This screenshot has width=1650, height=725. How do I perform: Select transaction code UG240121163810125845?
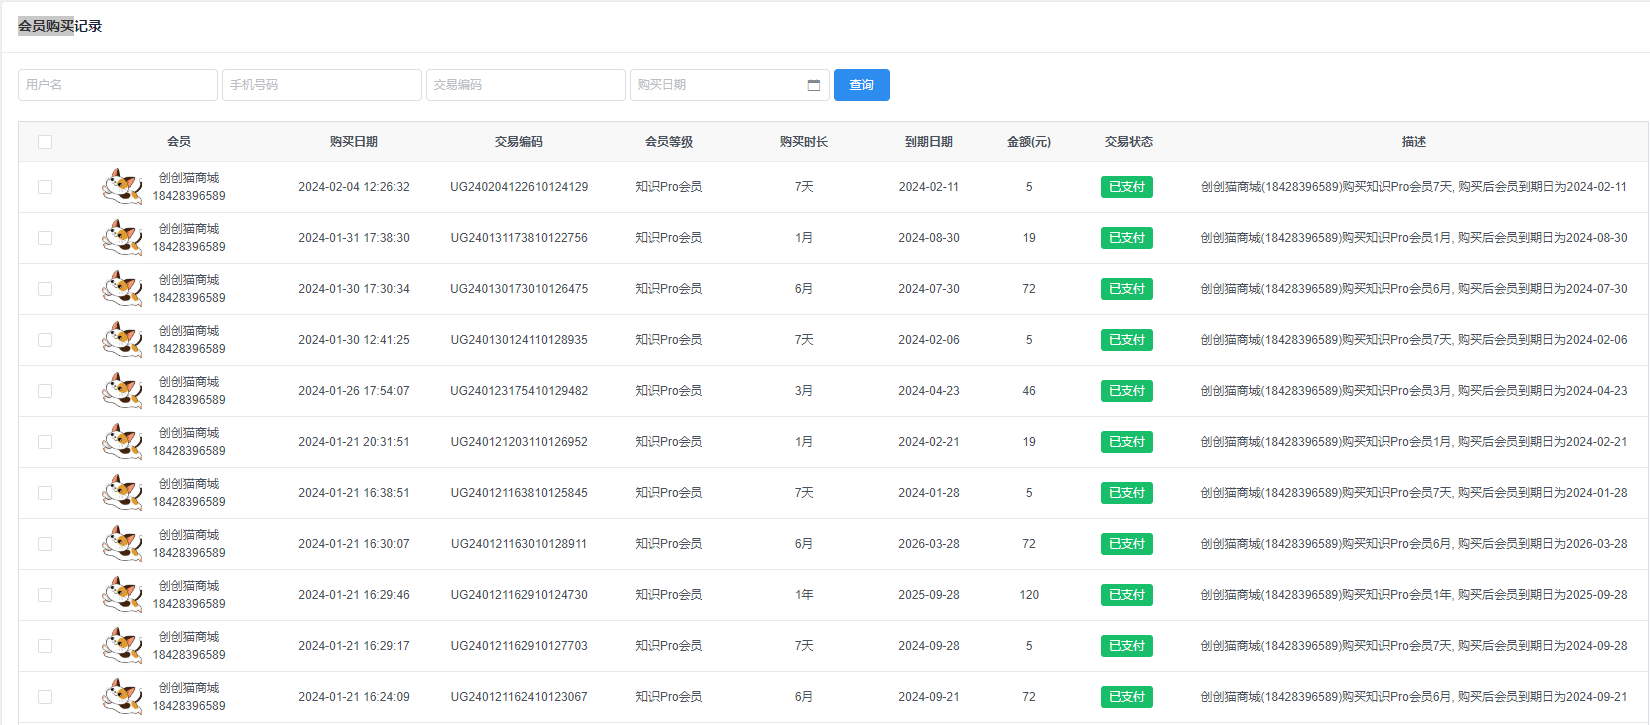[519, 493]
